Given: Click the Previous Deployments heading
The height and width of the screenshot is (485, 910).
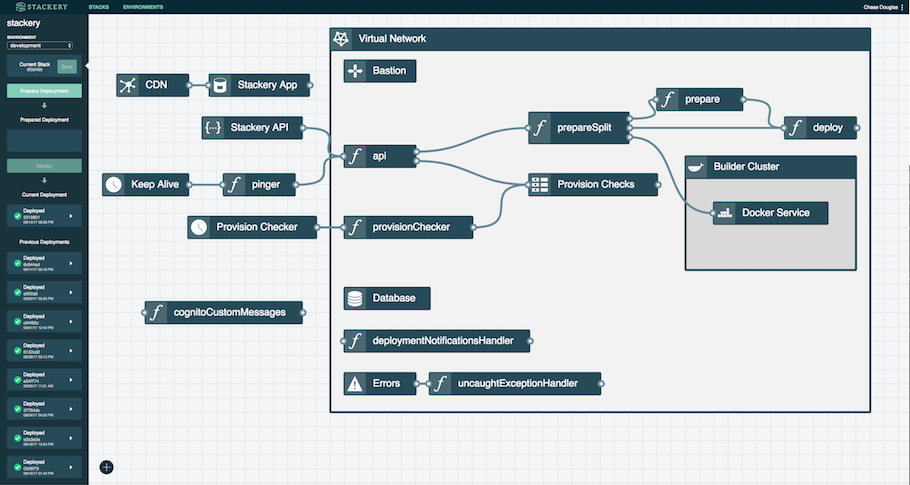Looking at the screenshot, I should (x=44, y=242).
